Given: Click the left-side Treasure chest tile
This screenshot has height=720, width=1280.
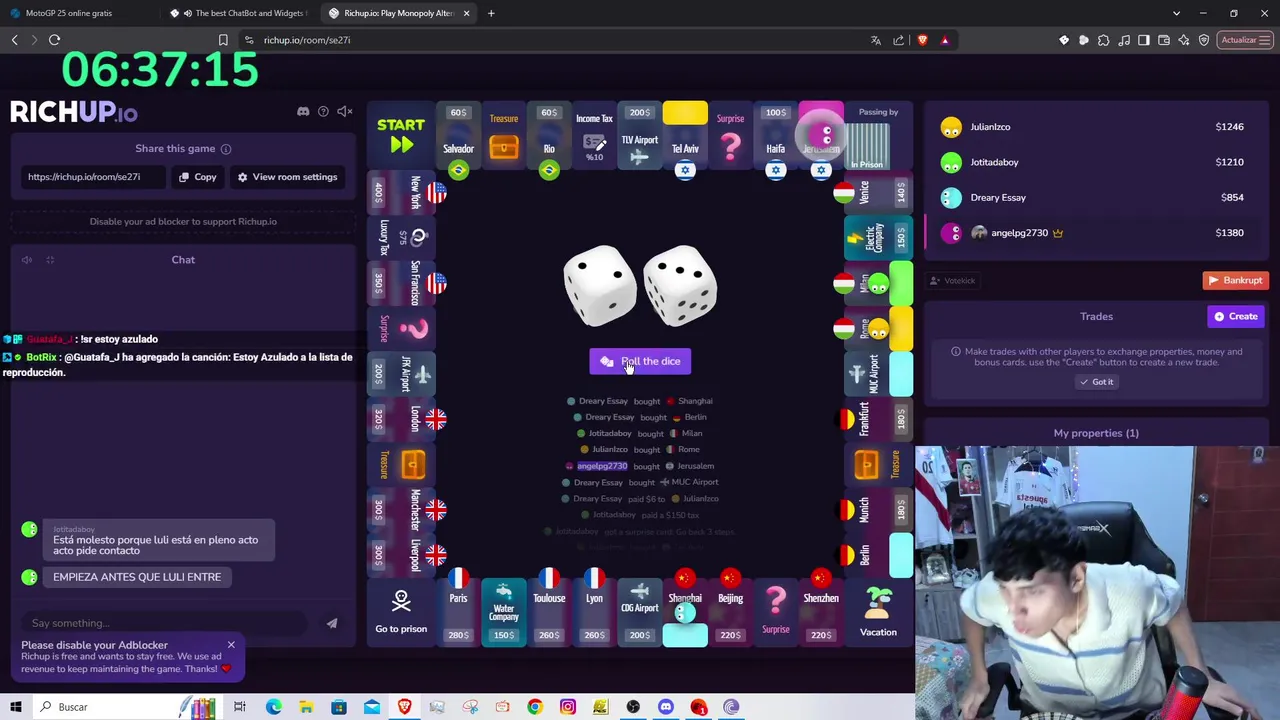Looking at the screenshot, I should click(x=402, y=464).
